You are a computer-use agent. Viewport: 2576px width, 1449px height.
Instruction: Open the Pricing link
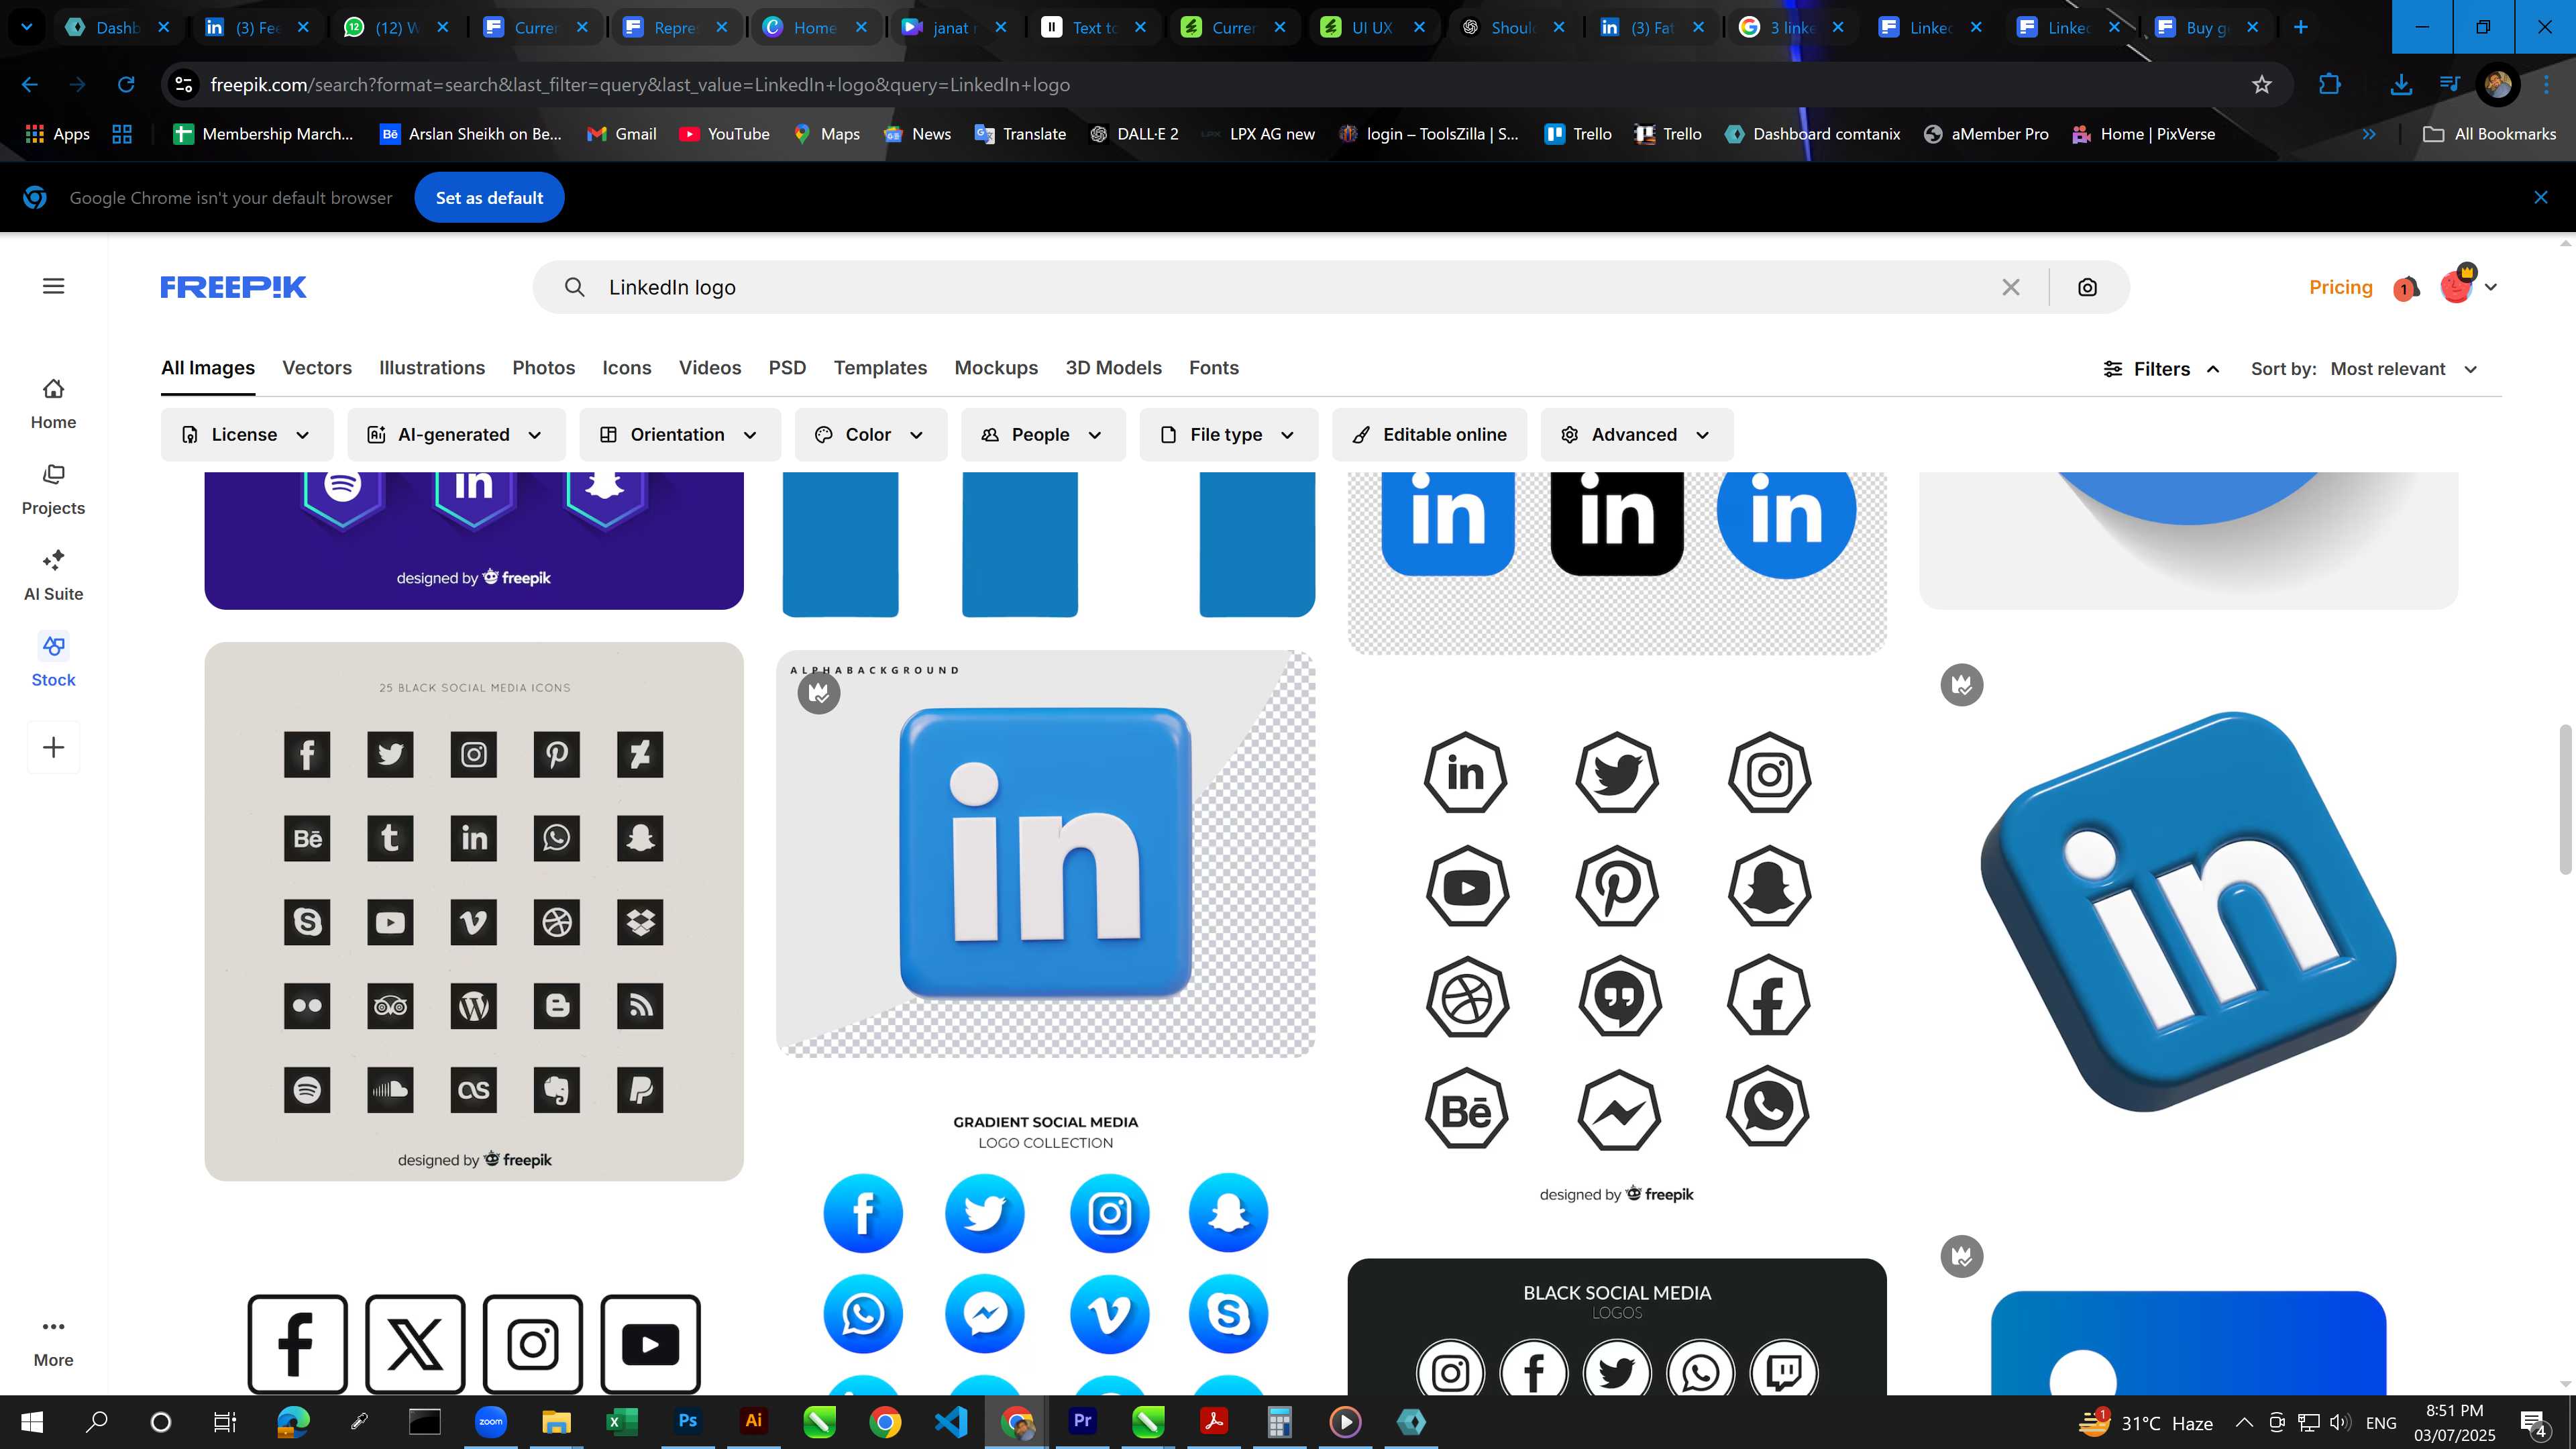(x=2340, y=287)
